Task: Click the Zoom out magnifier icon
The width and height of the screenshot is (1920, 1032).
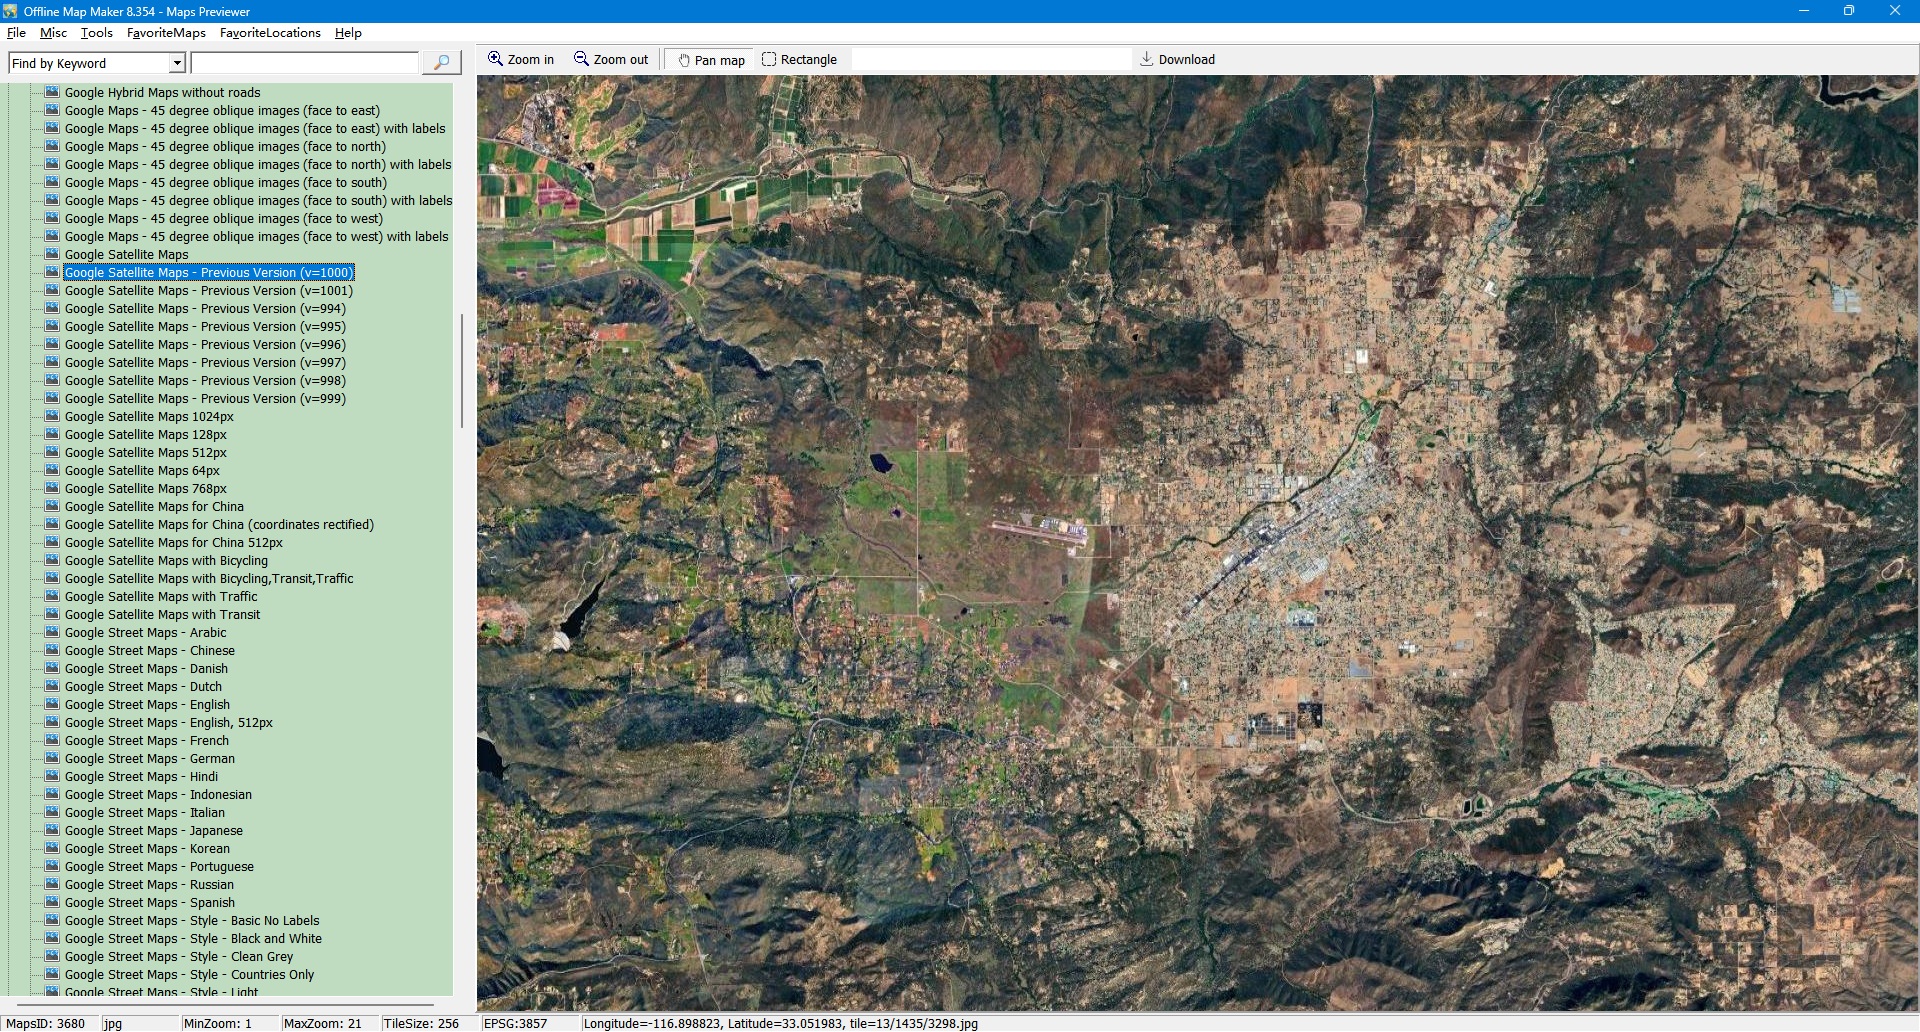Action: pyautogui.click(x=581, y=59)
